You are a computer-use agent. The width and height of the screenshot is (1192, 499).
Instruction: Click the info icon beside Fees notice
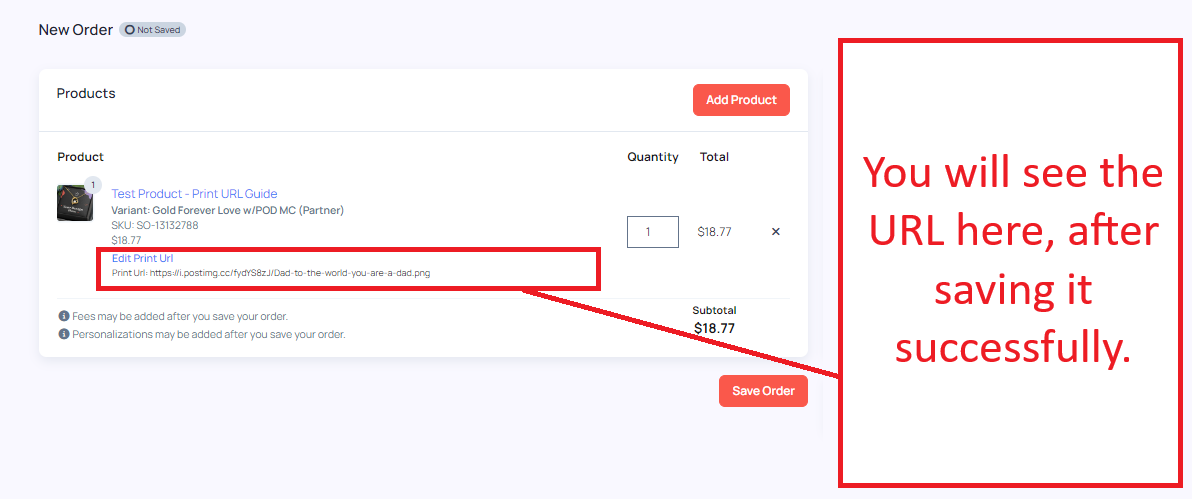click(64, 316)
